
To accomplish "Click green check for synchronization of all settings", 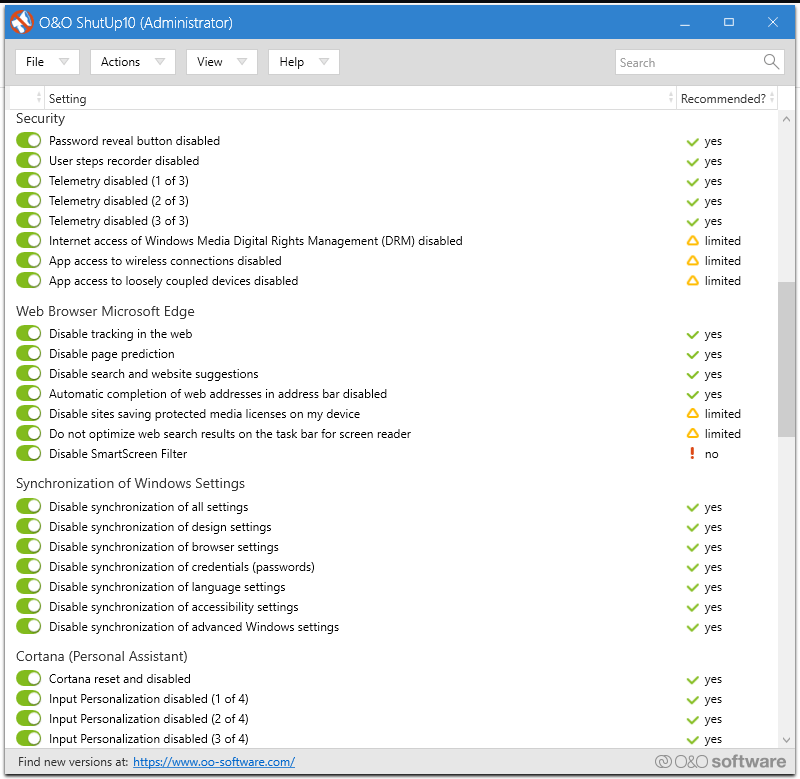I will (x=692, y=508).
